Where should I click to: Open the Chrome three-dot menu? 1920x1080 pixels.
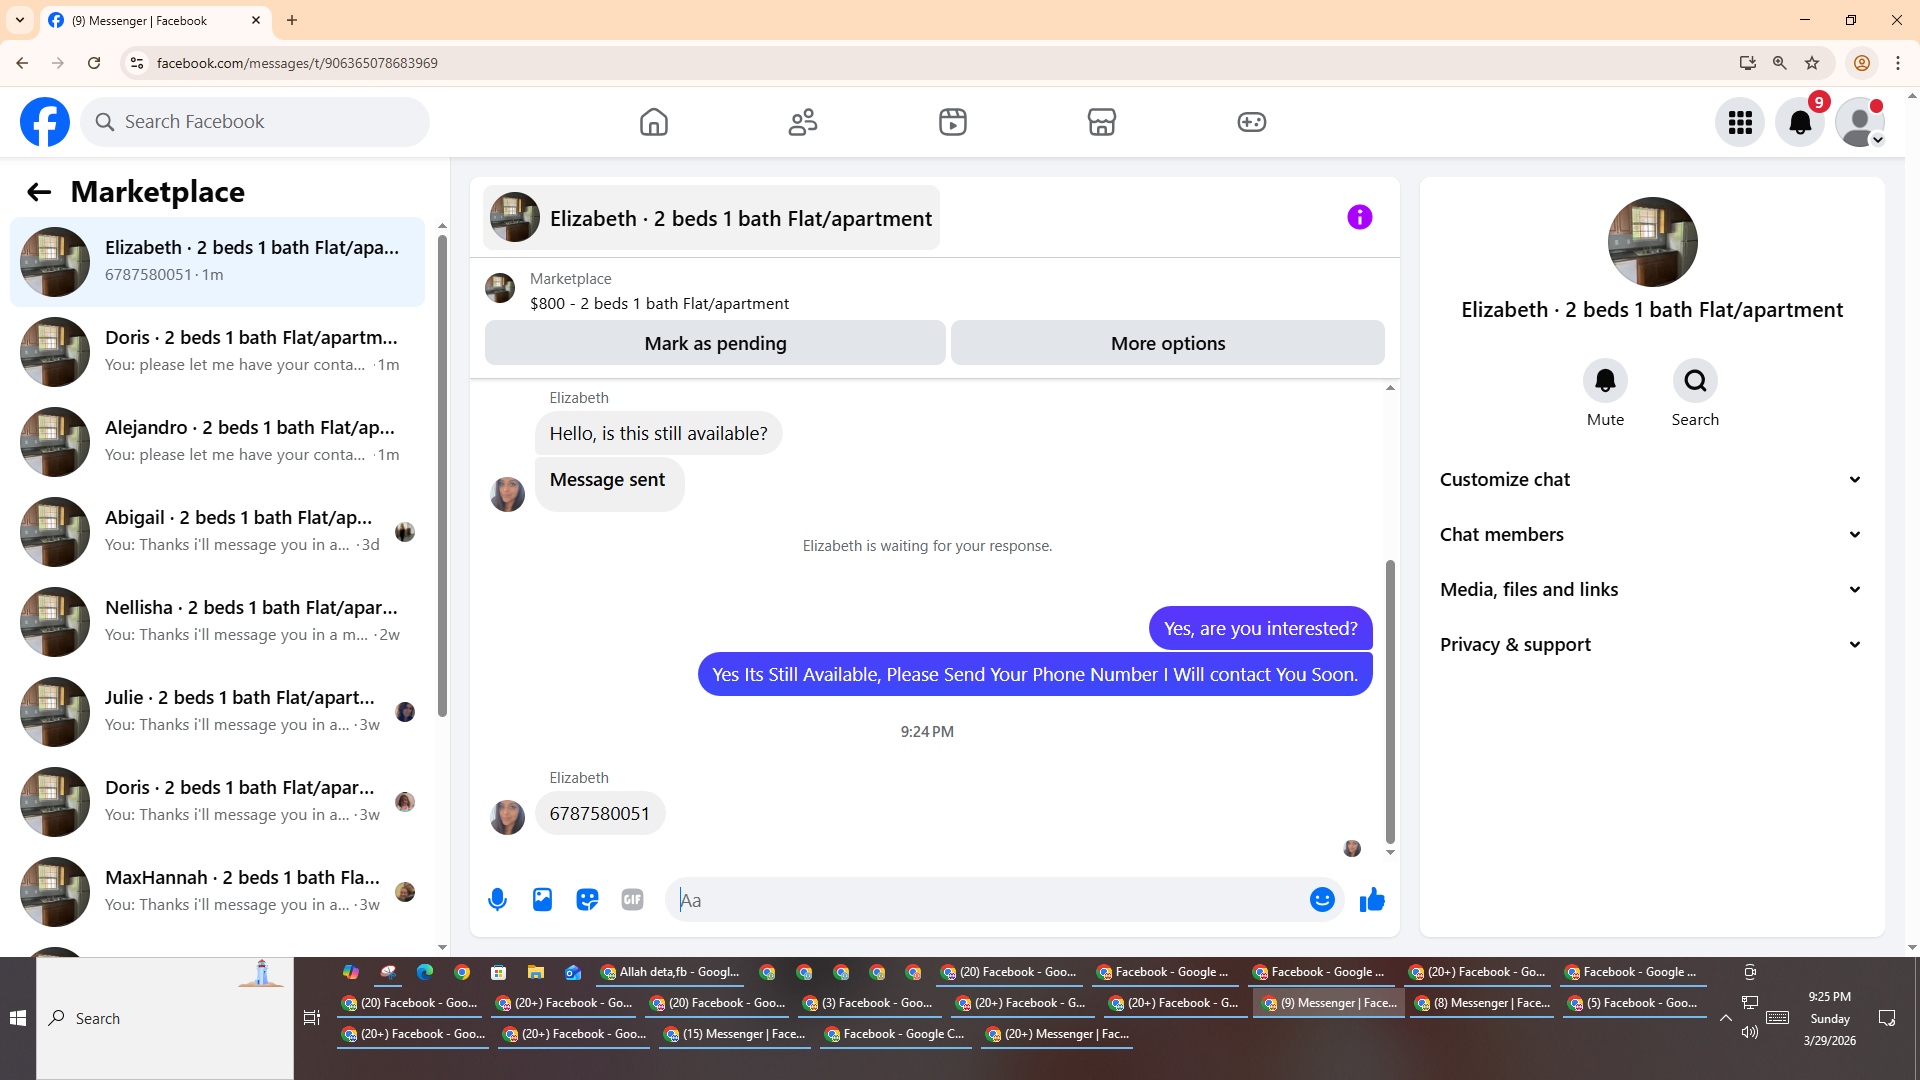pos(1898,63)
